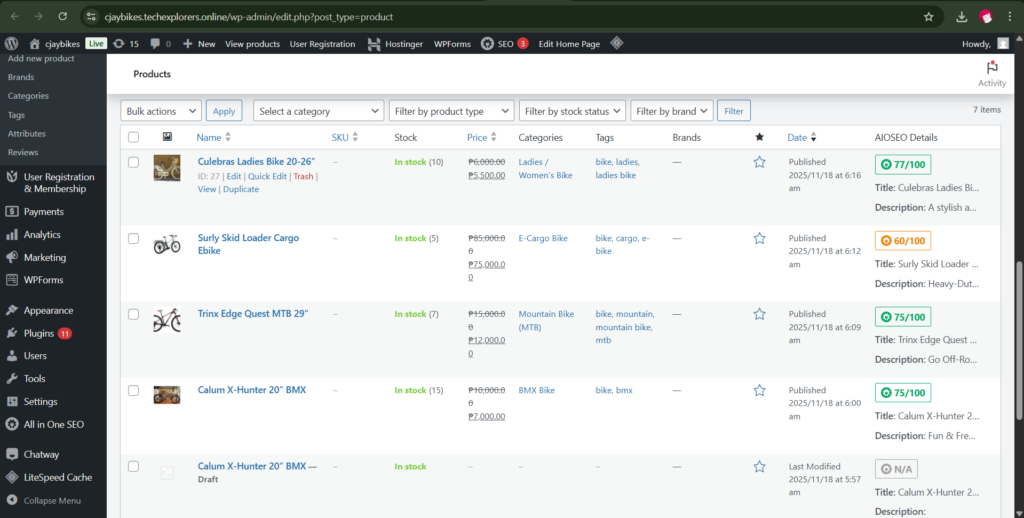This screenshot has height=518, width=1024.
Task: Mark Trinx Edge Quest MTB as featured
Action: (x=759, y=314)
